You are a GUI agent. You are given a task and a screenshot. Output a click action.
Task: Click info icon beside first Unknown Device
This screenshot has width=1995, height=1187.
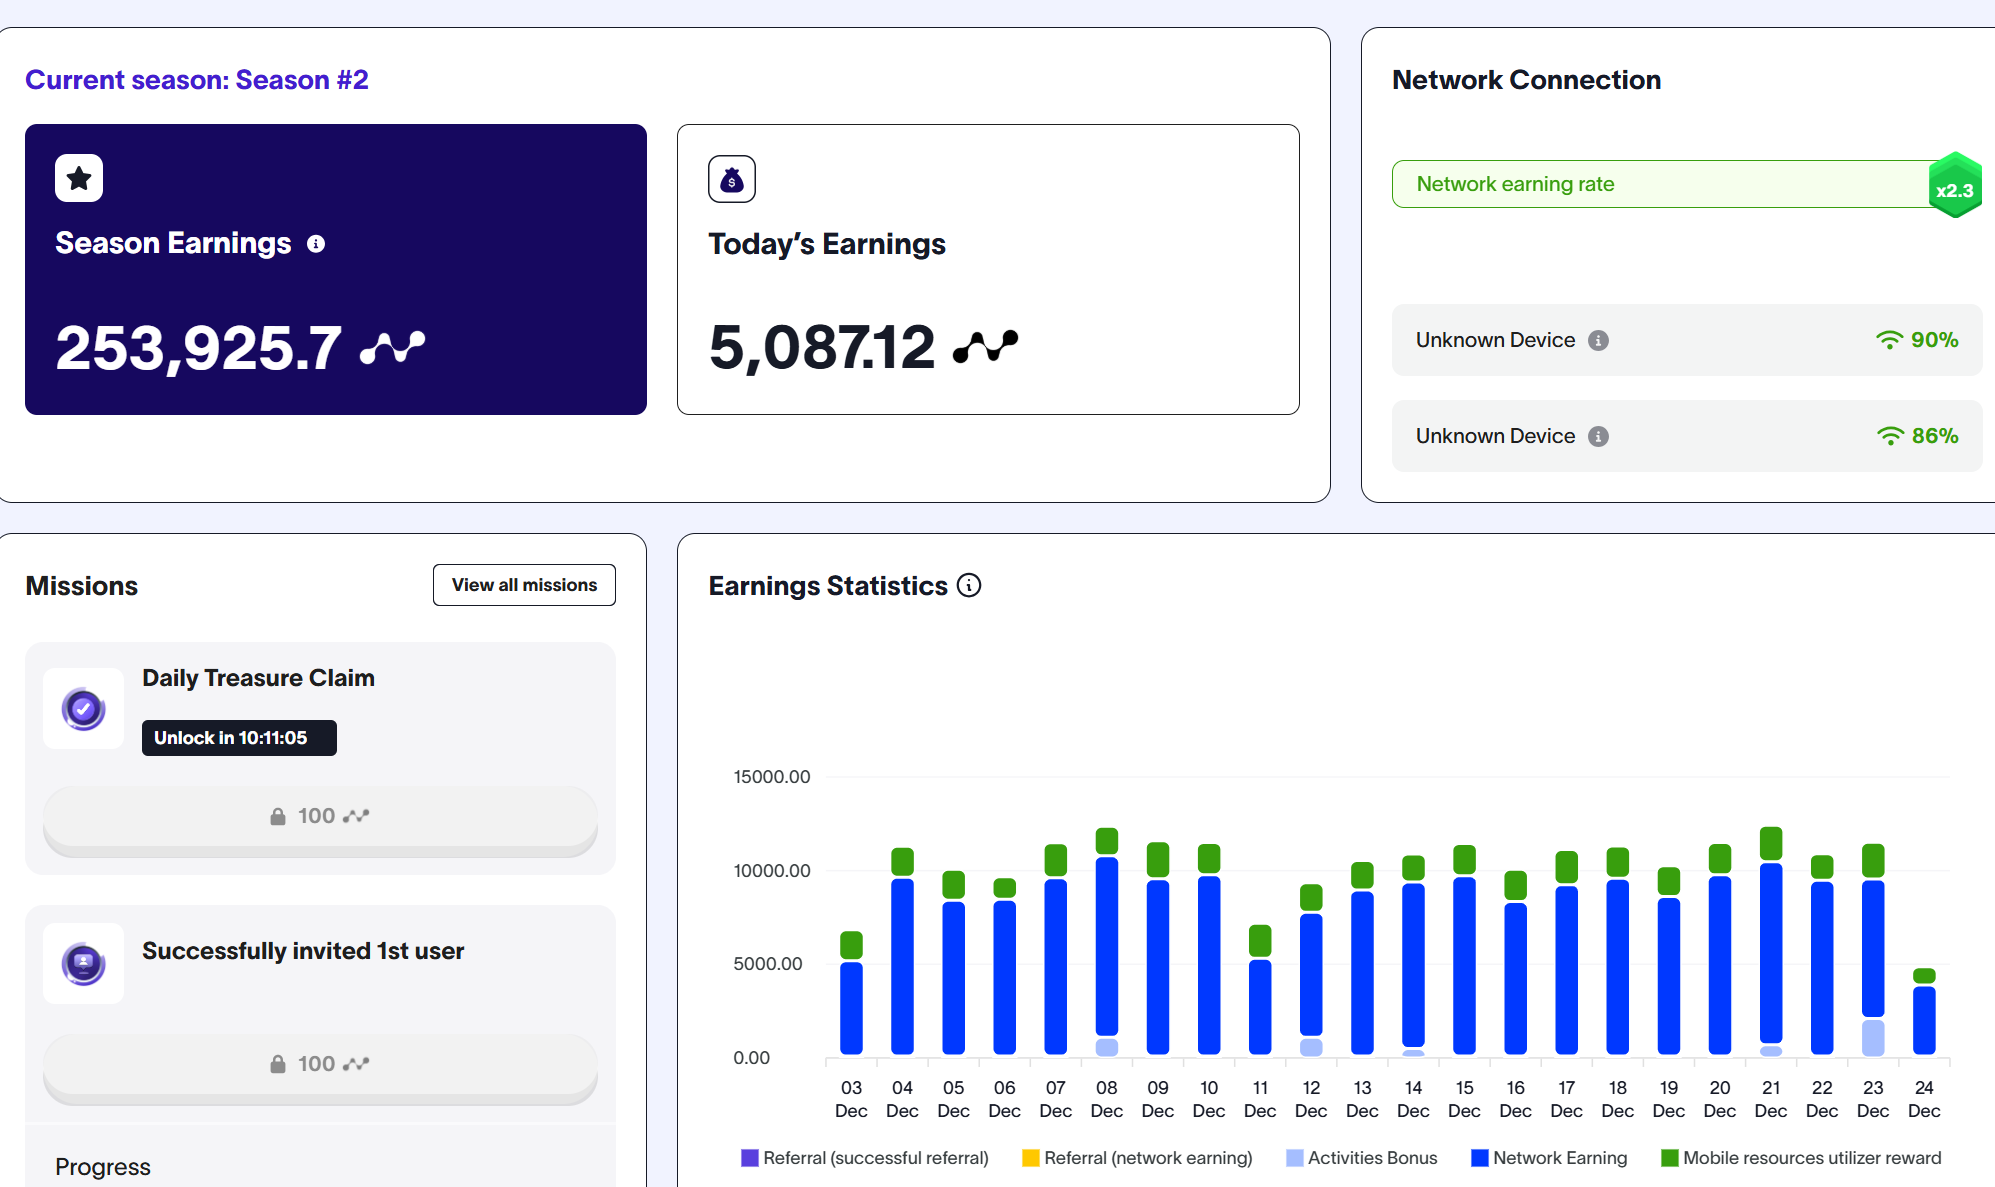click(x=1599, y=341)
